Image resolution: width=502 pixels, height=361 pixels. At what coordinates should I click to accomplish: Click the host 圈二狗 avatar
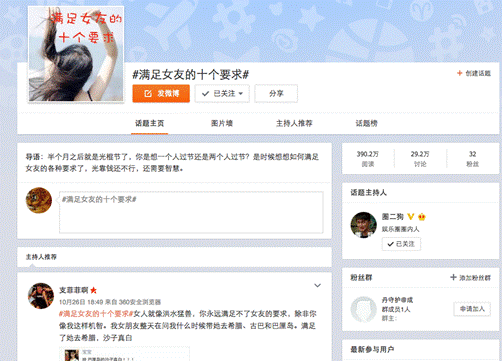[363, 225]
